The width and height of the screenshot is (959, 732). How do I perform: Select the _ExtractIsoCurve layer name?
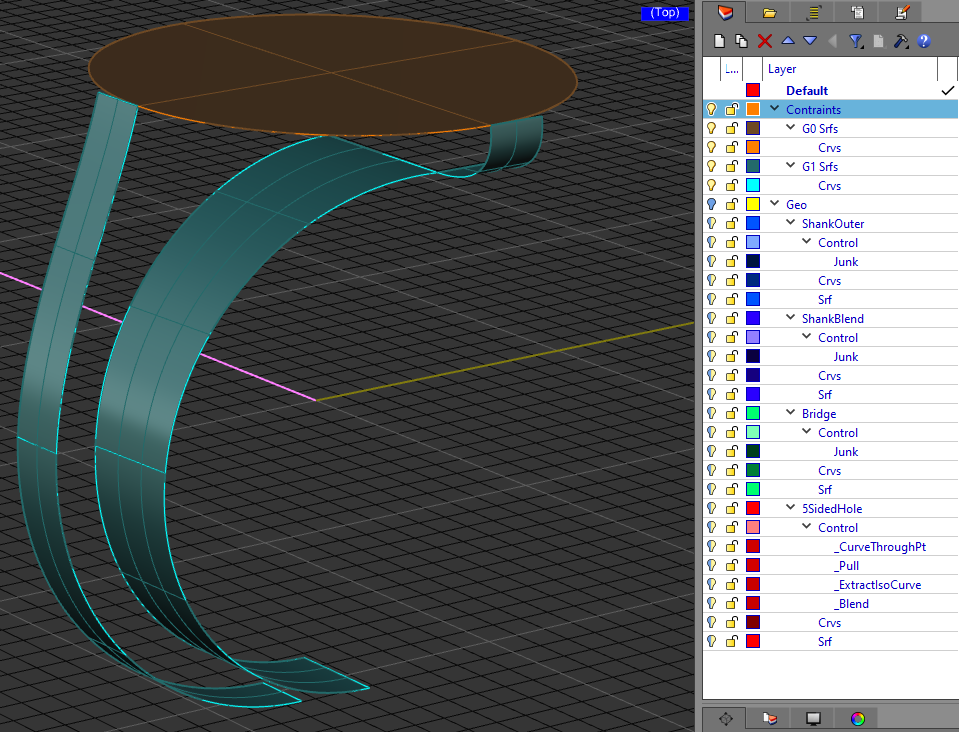coord(878,585)
